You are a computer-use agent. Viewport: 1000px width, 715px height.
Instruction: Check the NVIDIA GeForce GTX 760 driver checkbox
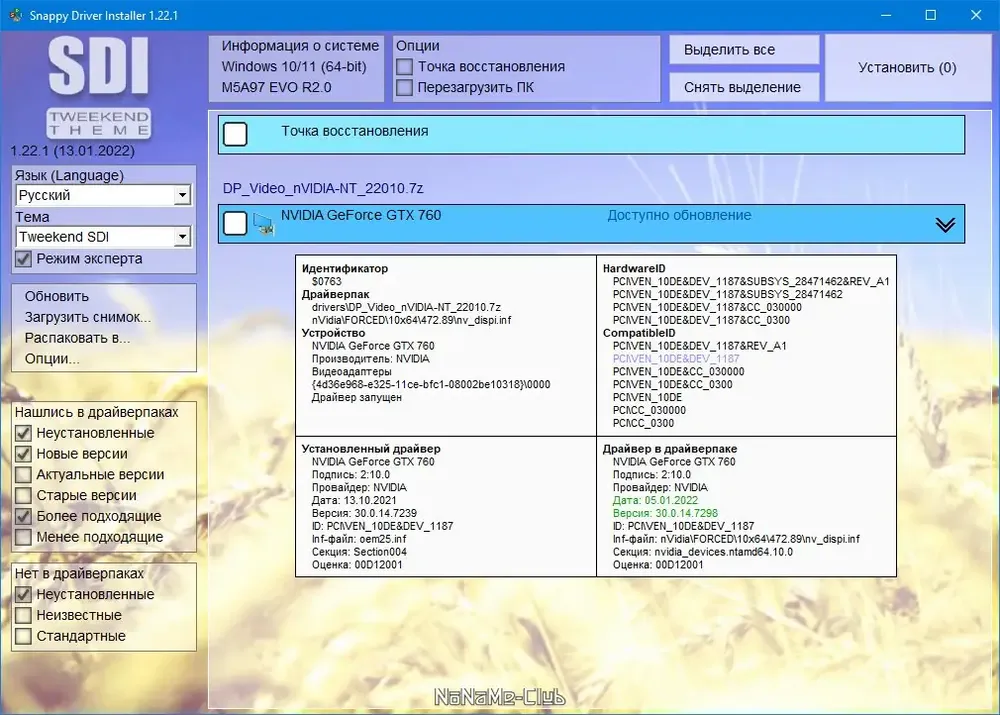point(235,224)
